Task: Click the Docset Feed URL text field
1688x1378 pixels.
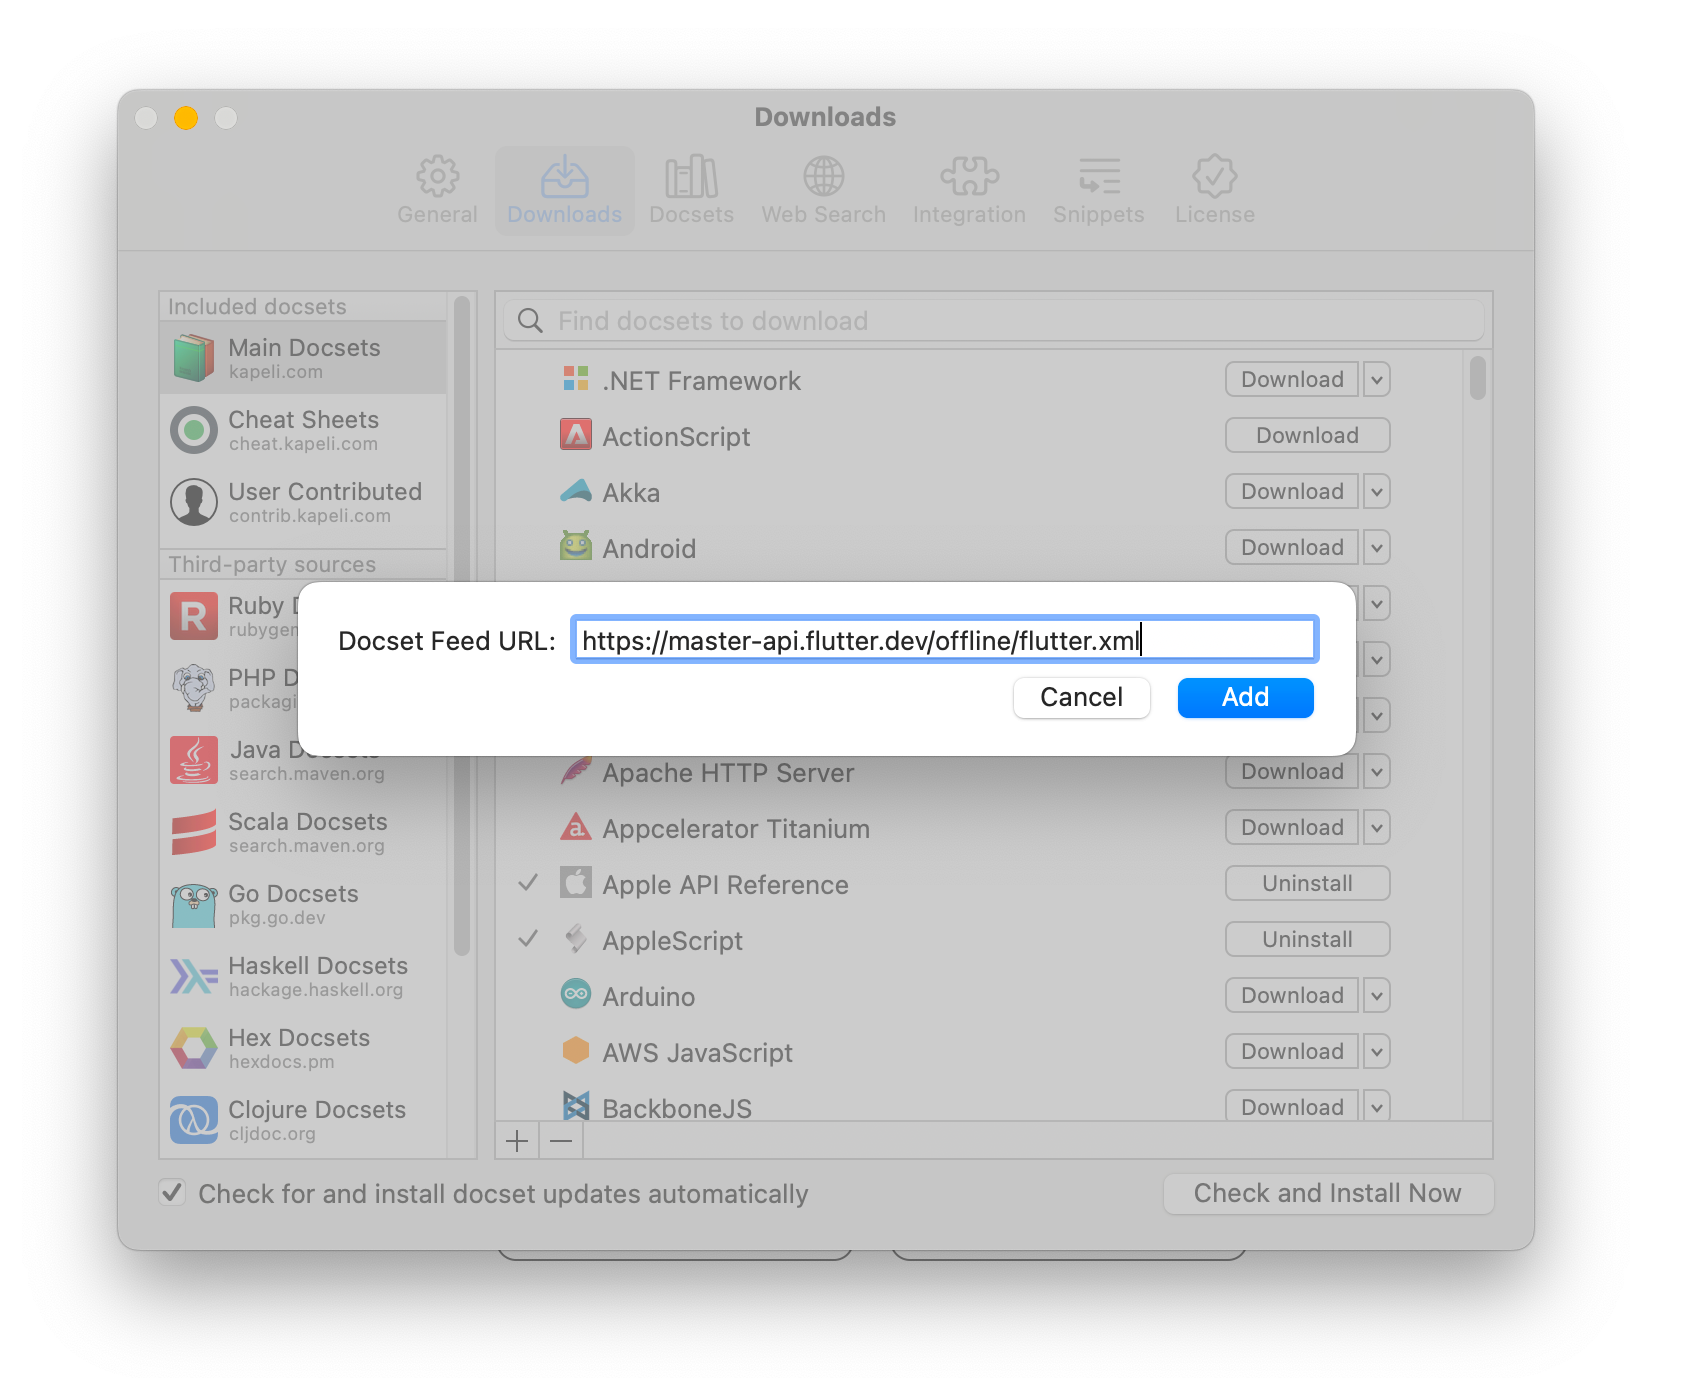Action: click(945, 640)
